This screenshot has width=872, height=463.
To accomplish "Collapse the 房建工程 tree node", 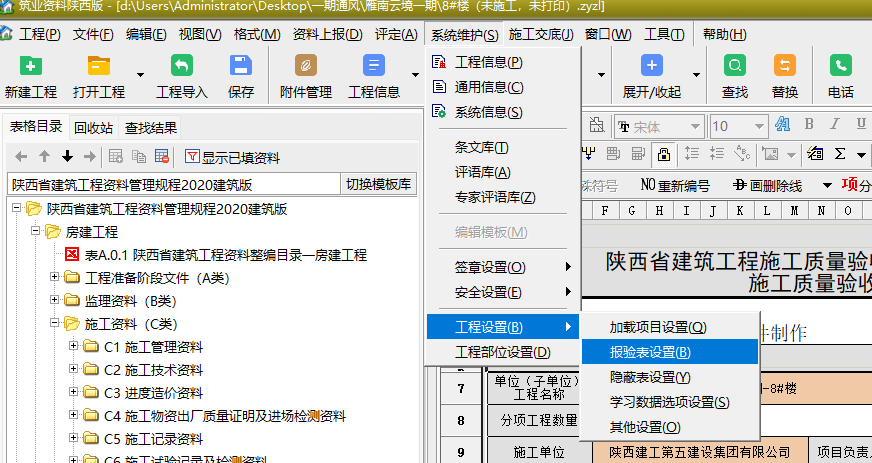I will click(x=36, y=232).
